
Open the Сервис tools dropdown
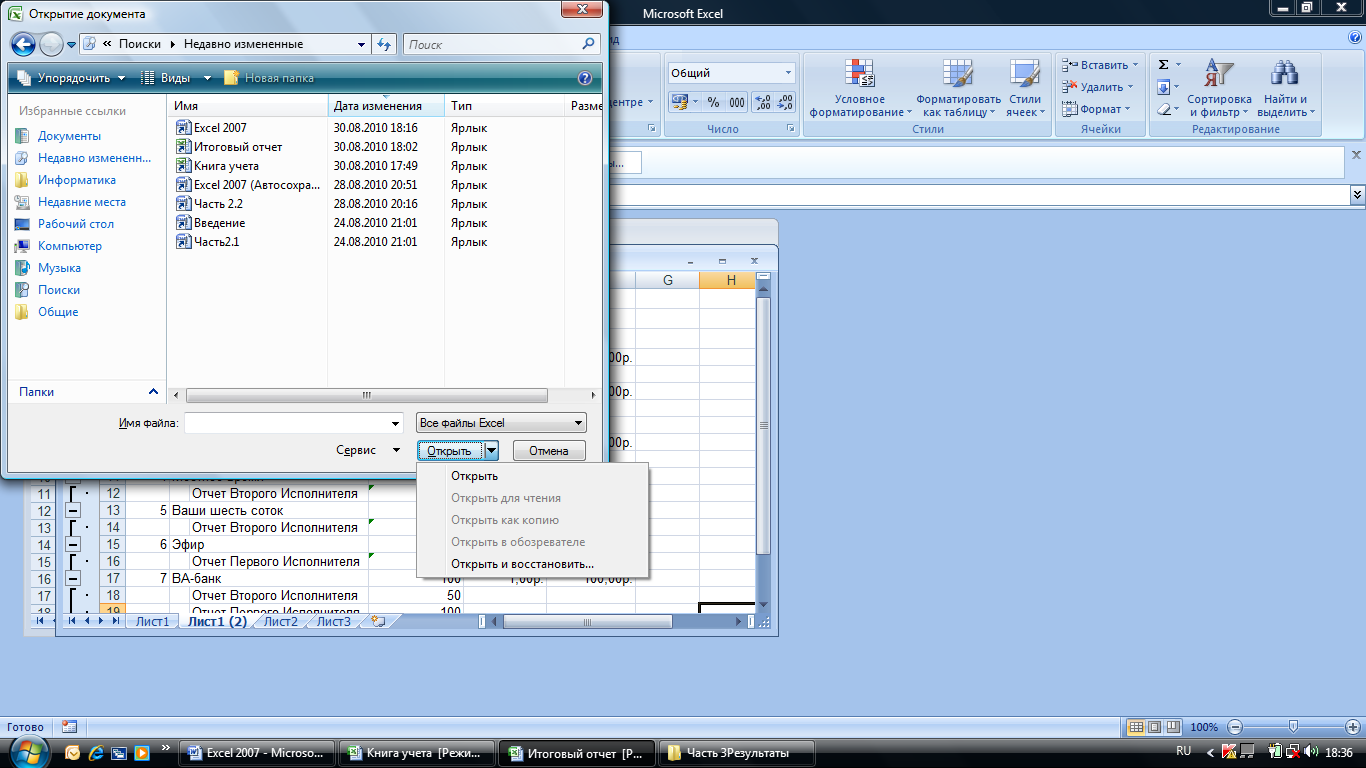pos(368,451)
